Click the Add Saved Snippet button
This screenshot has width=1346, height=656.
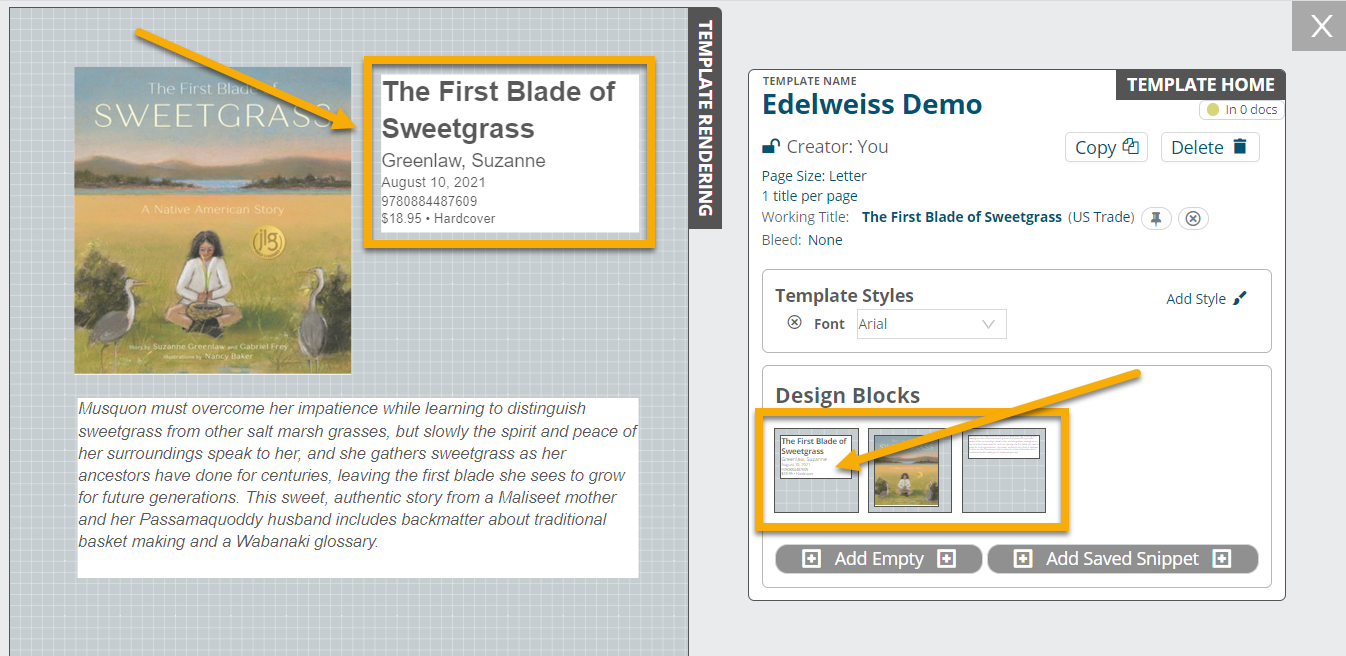[1122, 559]
